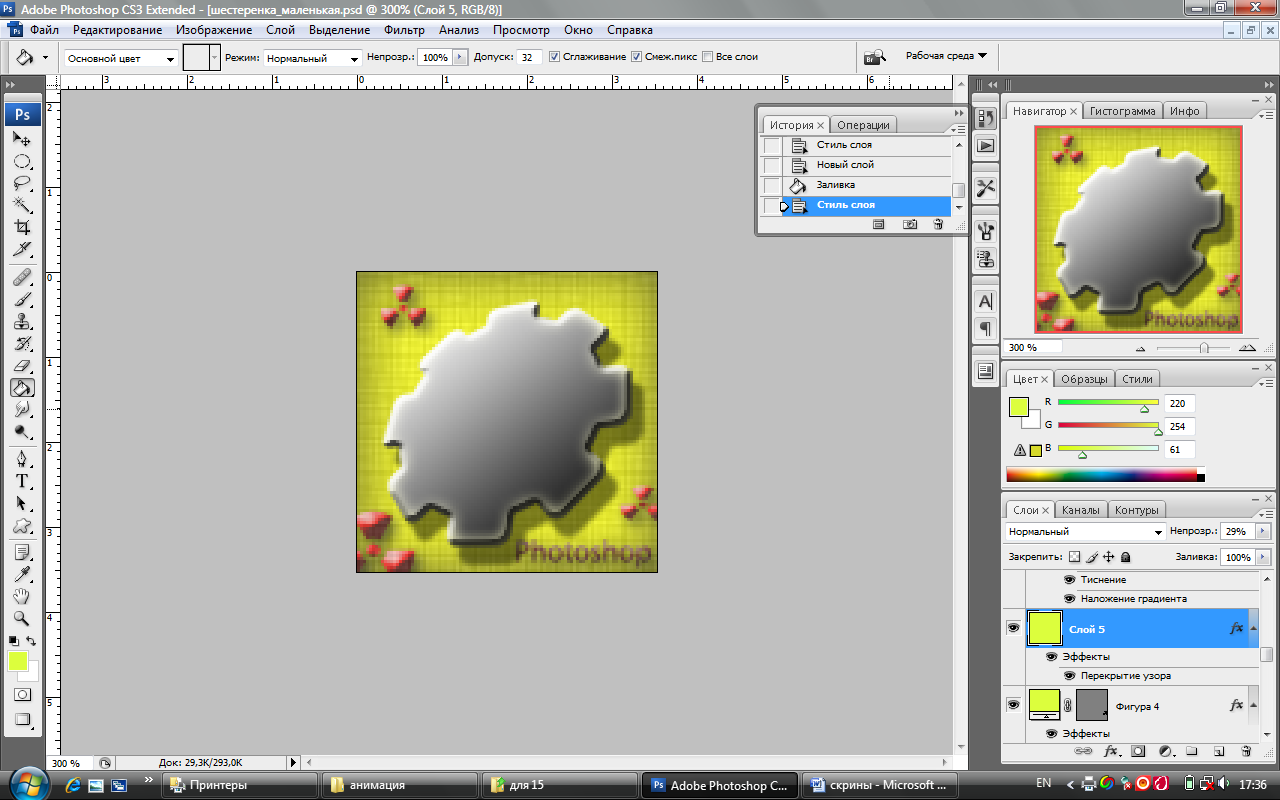
Task: Create new group in Layers panel
Action: [x=1192, y=750]
